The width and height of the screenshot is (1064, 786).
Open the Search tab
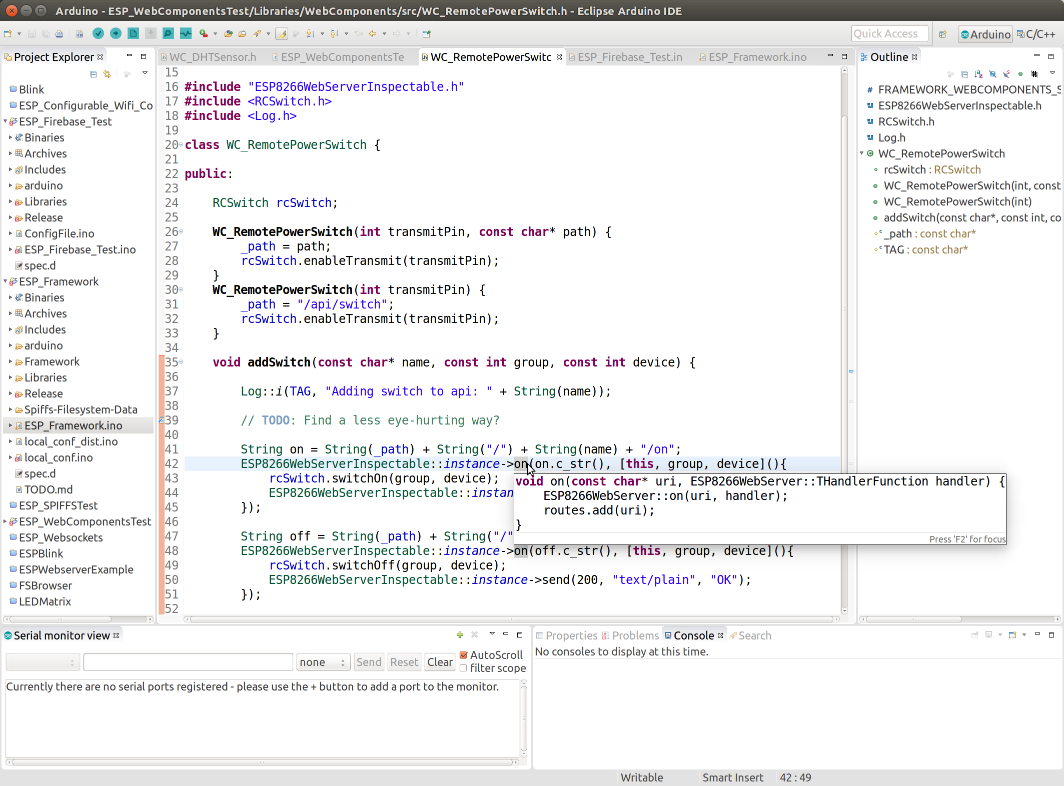point(750,635)
